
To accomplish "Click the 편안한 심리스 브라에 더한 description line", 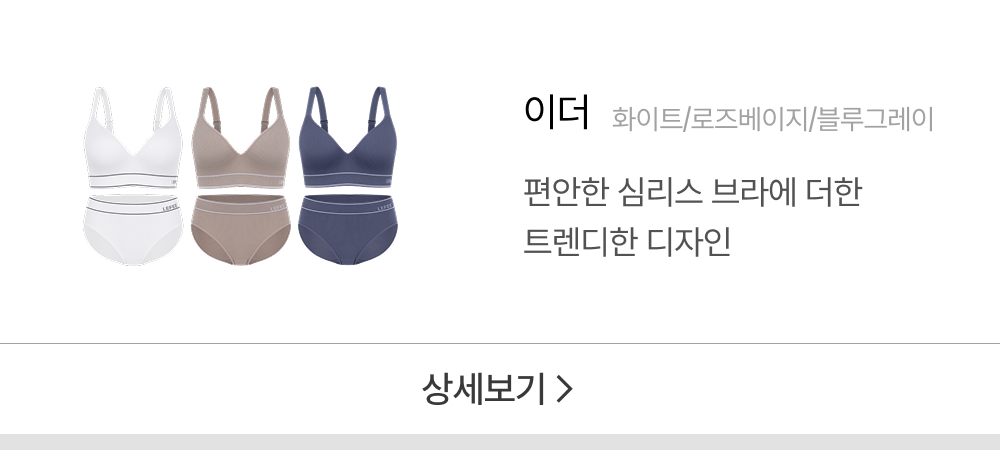I will (693, 192).
